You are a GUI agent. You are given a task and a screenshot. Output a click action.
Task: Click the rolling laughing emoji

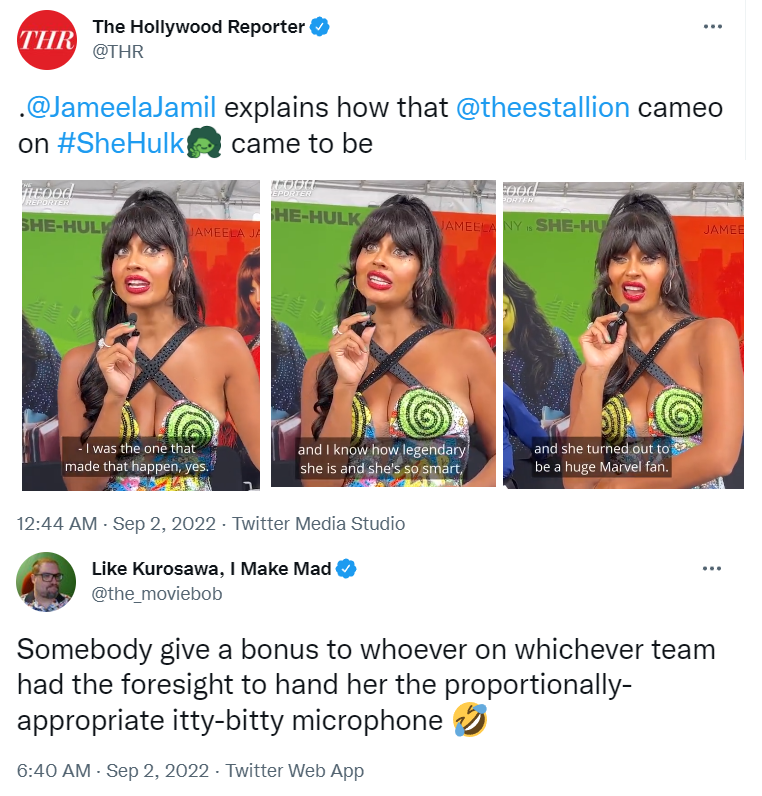(x=470, y=720)
